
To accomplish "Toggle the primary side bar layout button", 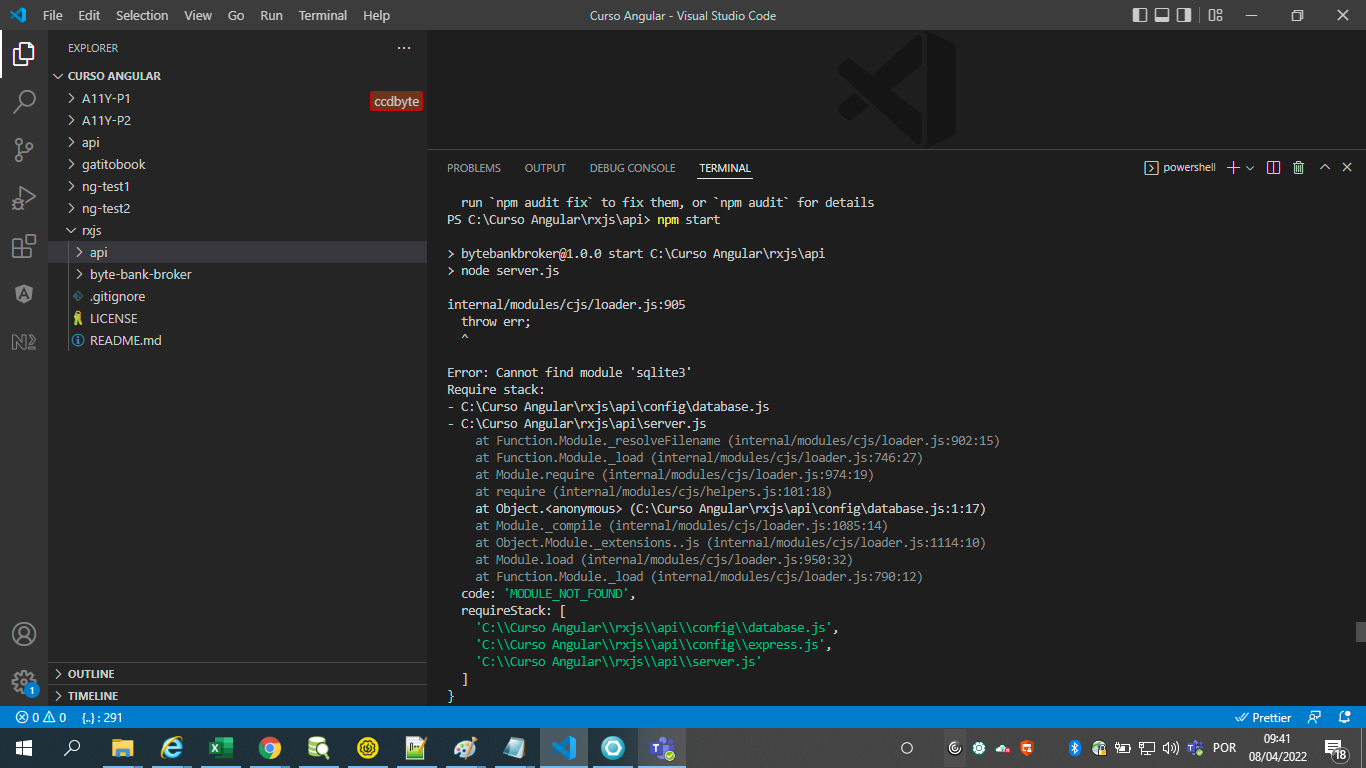I will coord(1140,15).
